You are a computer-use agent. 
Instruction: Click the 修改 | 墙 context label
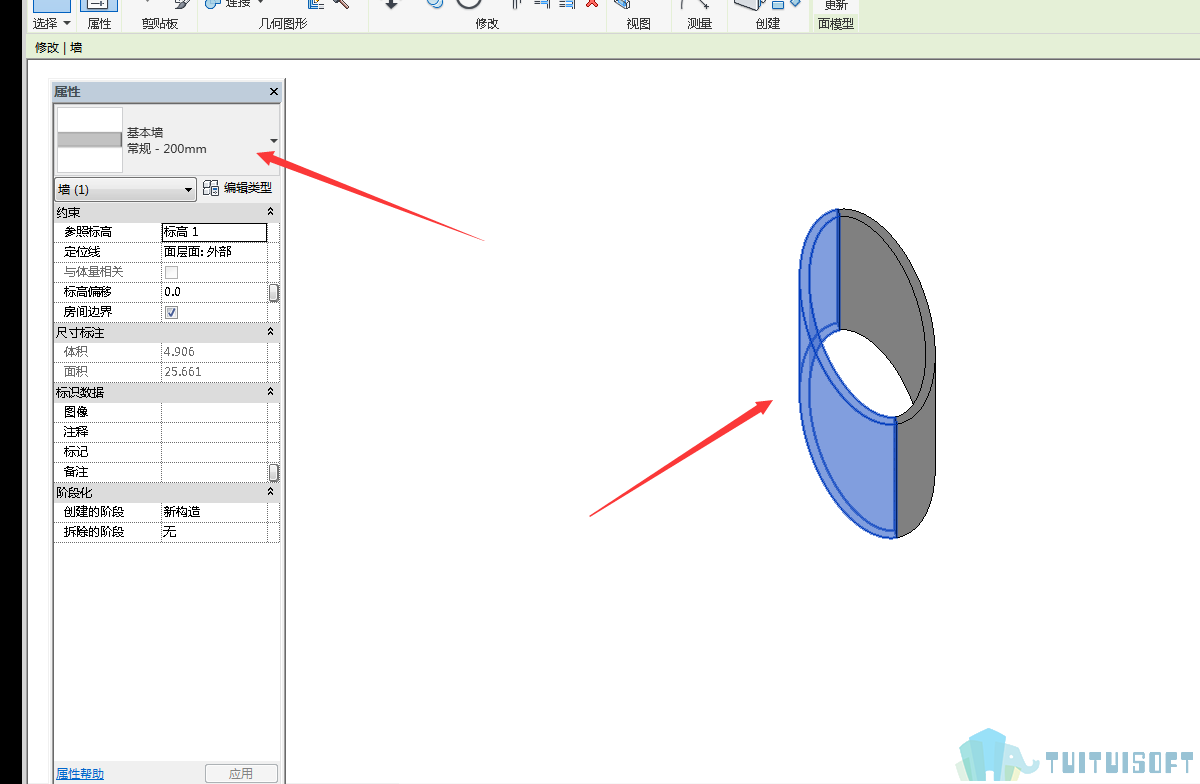pos(58,47)
